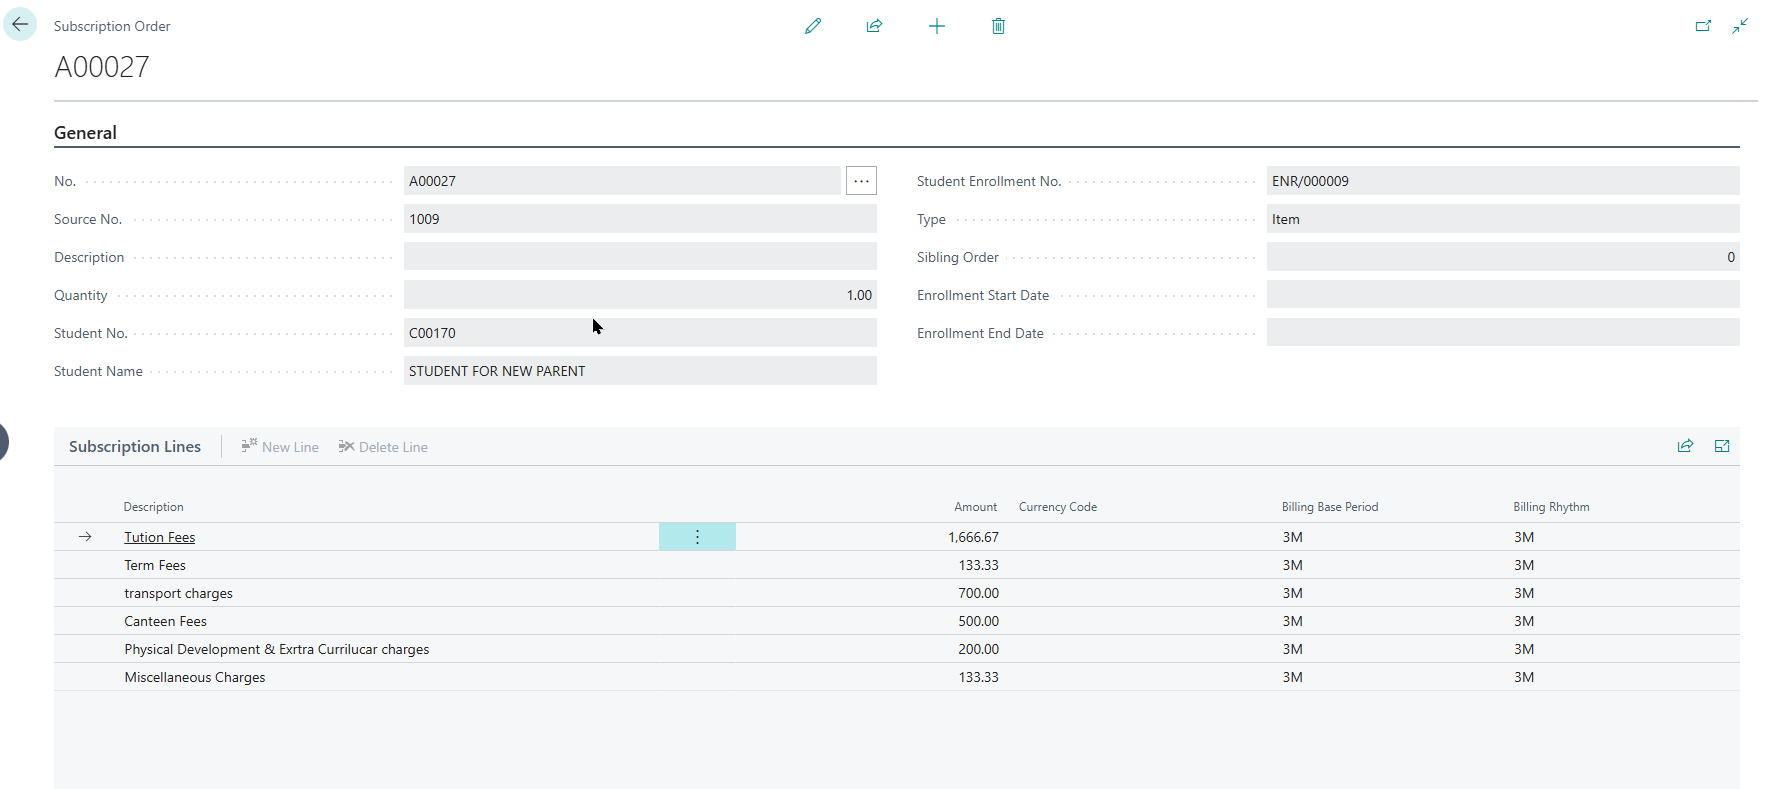This screenshot has height=789, width=1784.
Task: Click share icon in Subscription Lines
Action: pos(1685,446)
